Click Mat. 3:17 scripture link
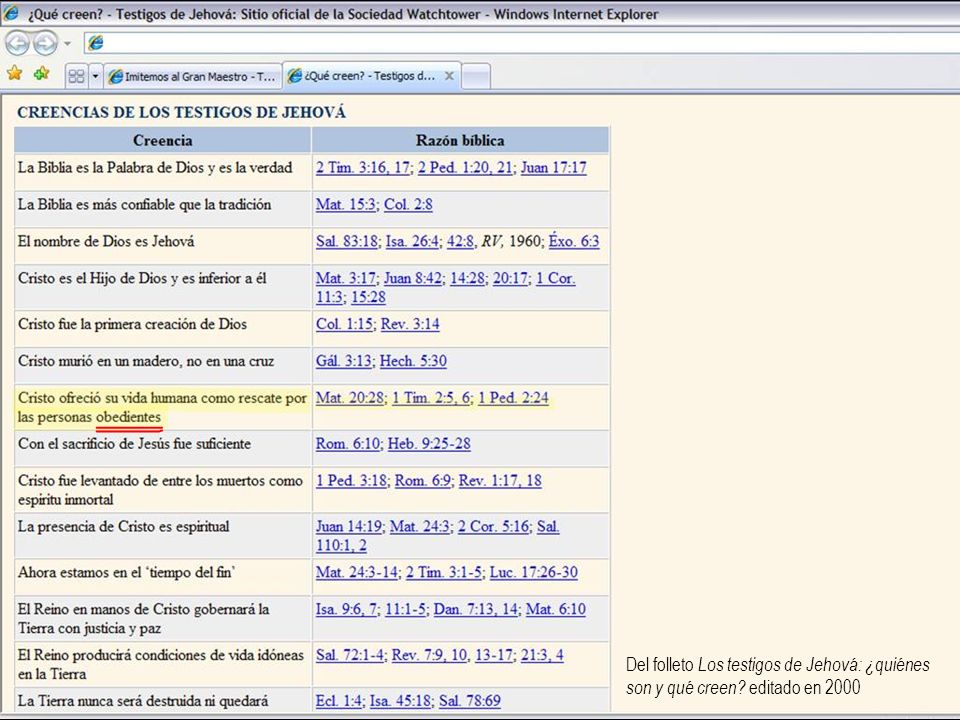Image resolution: width=960 pixels, height=720 pixels. click(346, 278)
